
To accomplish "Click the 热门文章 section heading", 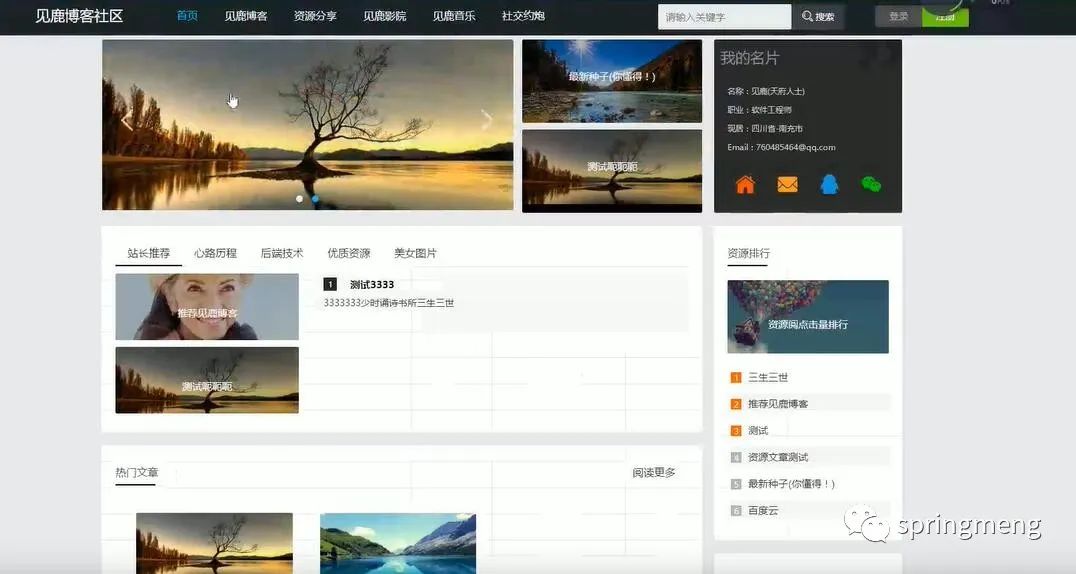I will (x=137, y=472).
